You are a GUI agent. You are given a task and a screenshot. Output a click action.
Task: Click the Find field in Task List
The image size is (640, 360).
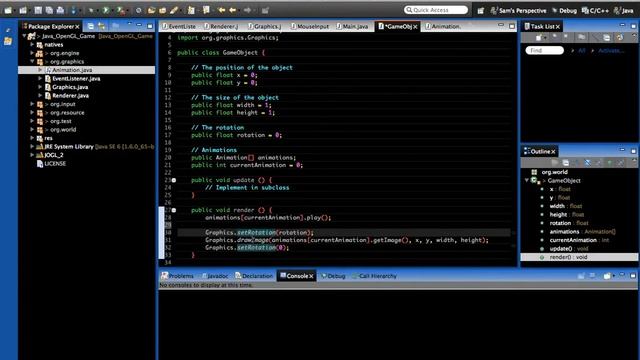click(x=544, y=51)
